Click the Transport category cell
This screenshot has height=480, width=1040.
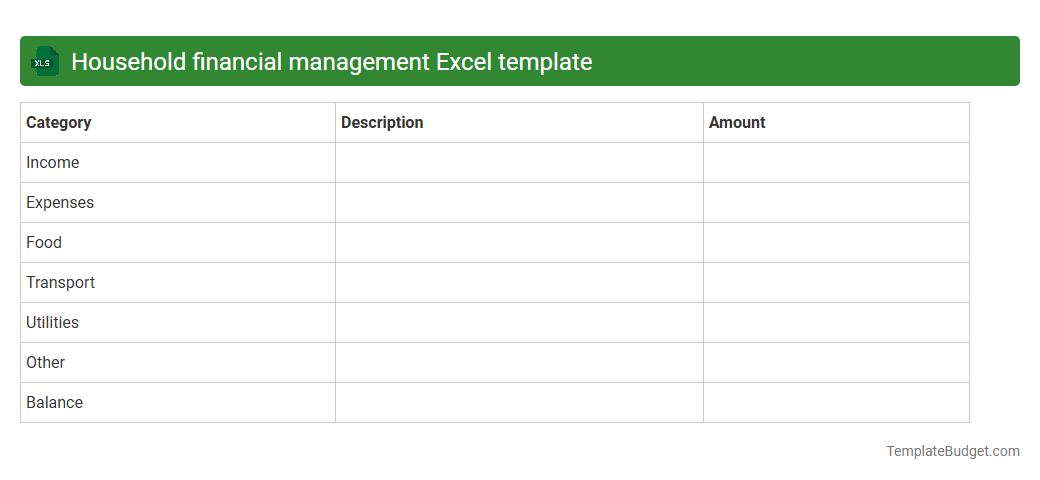178,282
